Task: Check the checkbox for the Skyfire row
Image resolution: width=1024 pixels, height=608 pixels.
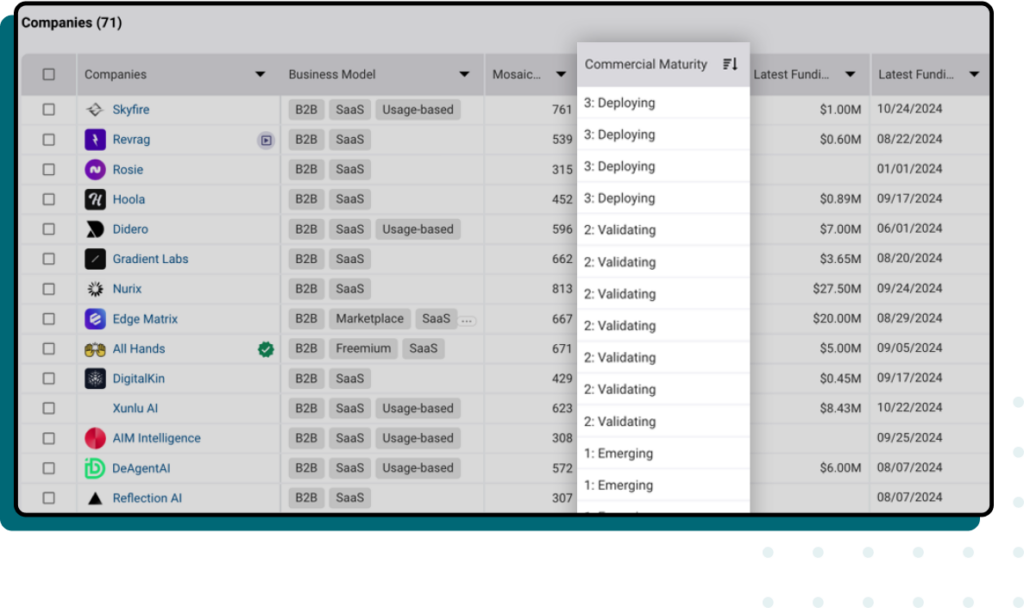Action: click(49, 110)
